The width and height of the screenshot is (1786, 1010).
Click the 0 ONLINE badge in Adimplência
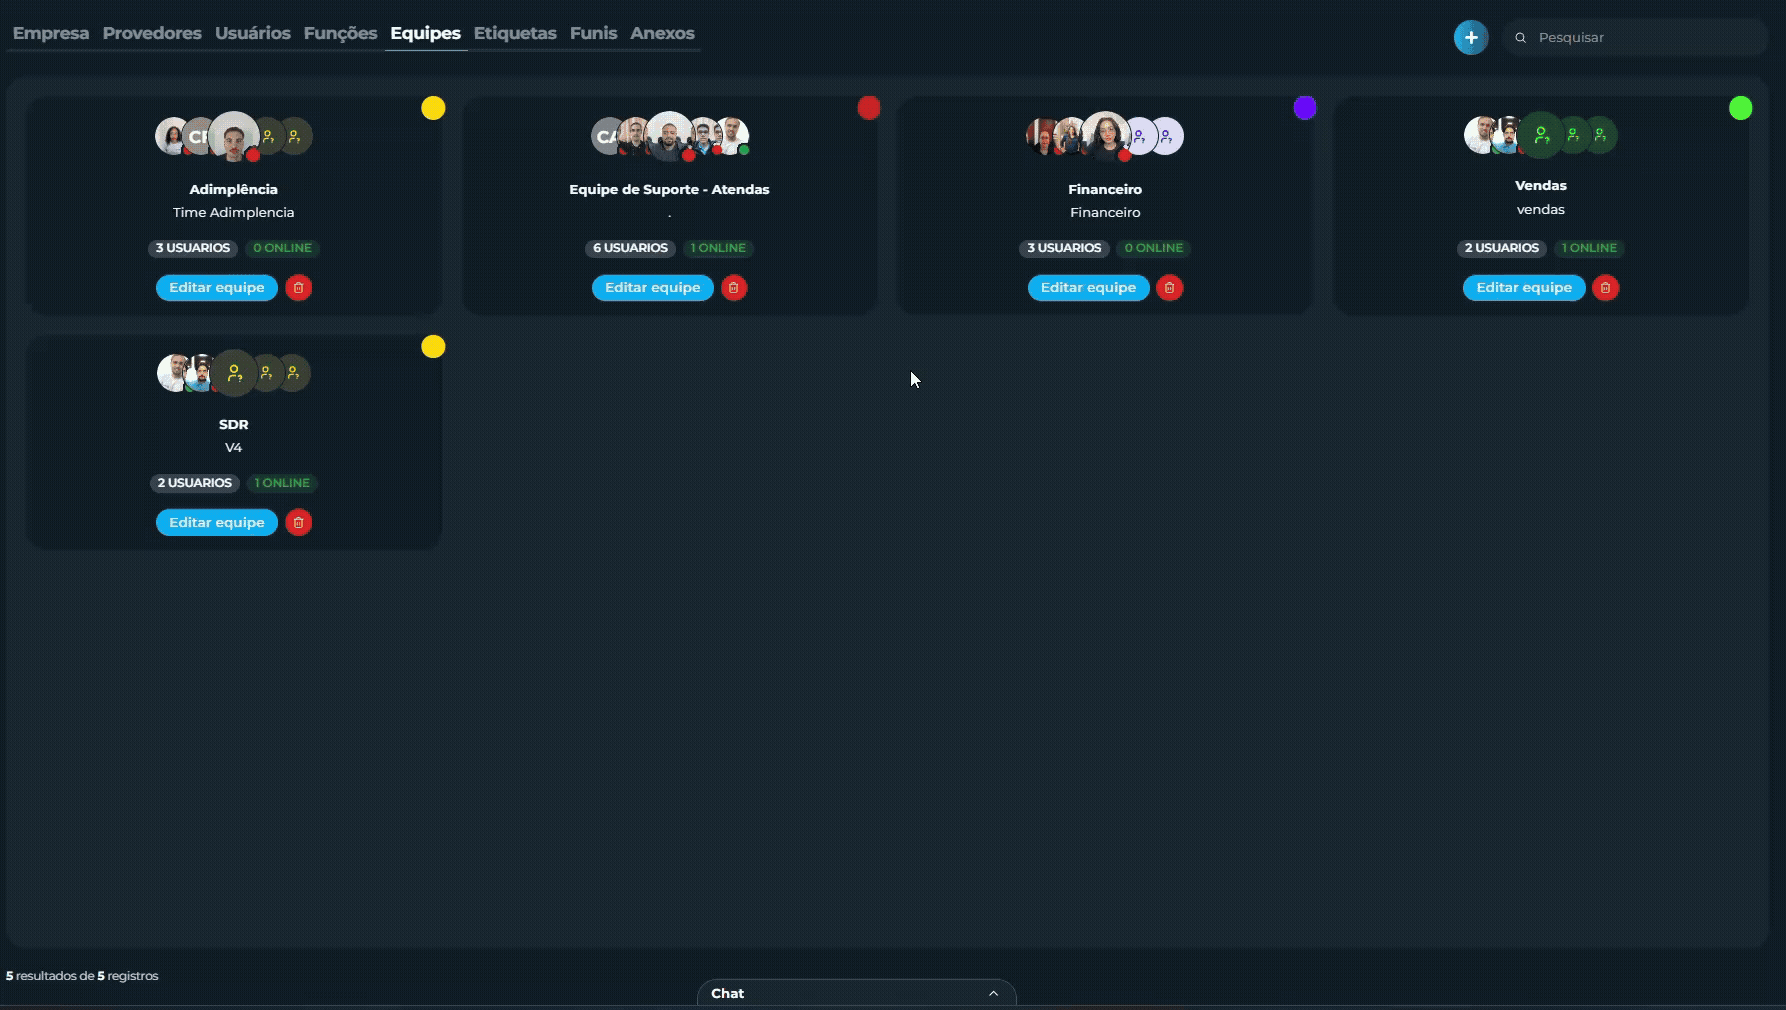pos(282,248)
